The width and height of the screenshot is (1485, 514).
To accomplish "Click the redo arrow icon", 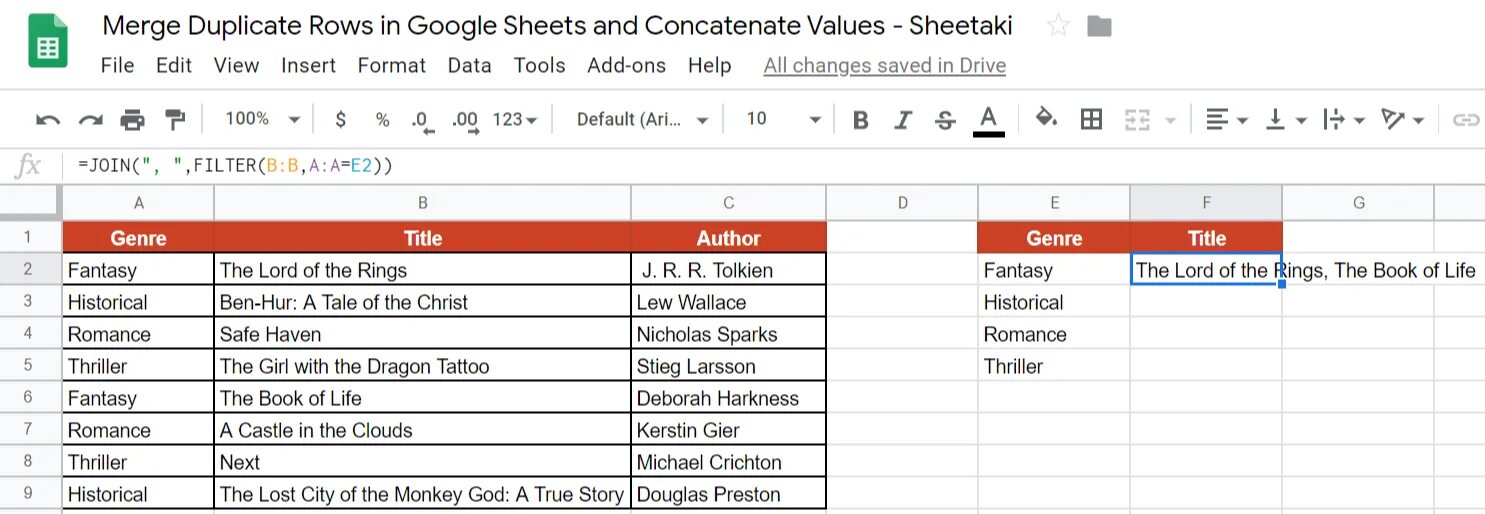I will coord(90,120).
